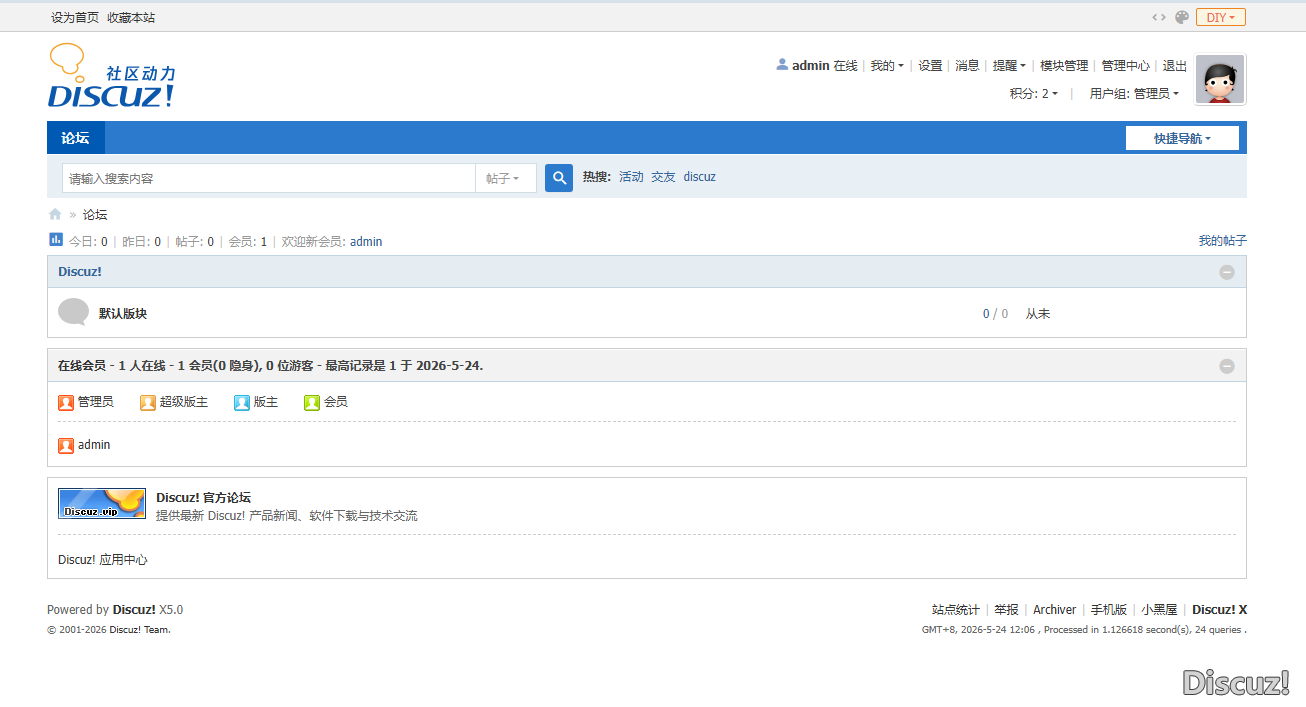Open the 我的 dropdown menu
This screenshot has width=1306, height=707.
pos(887,66)
